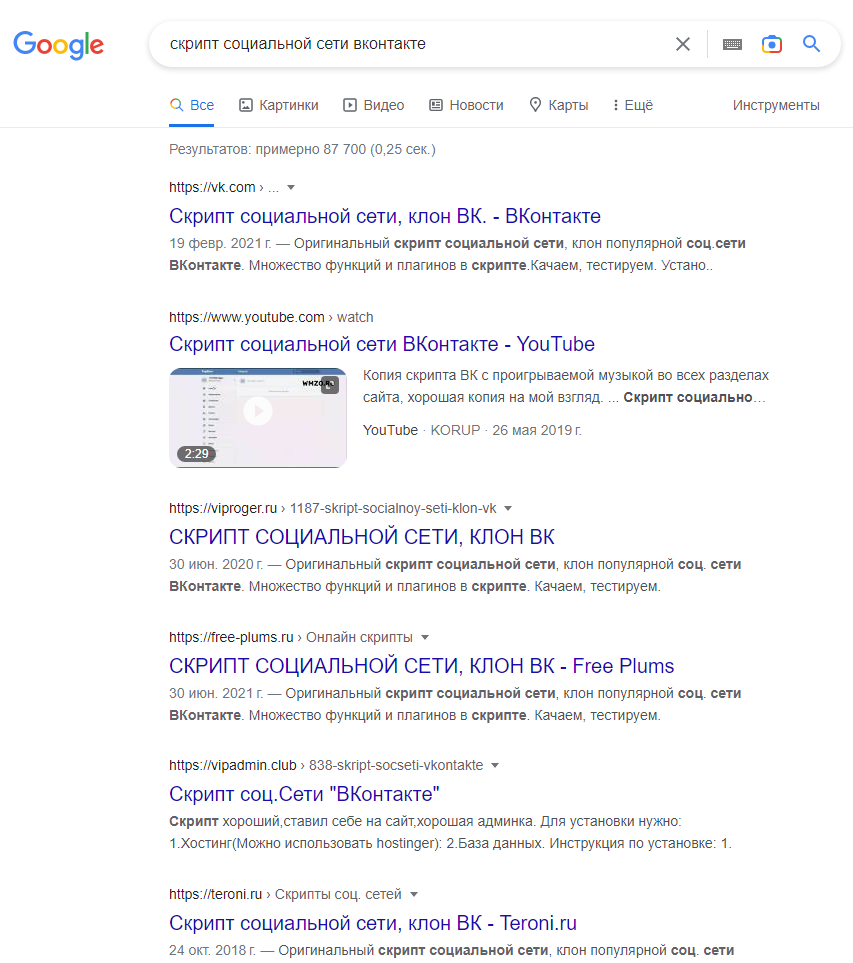Viewport: 853px width, 963px height.
Task: Expand the Ещё menu
Action: click(633, 105)
